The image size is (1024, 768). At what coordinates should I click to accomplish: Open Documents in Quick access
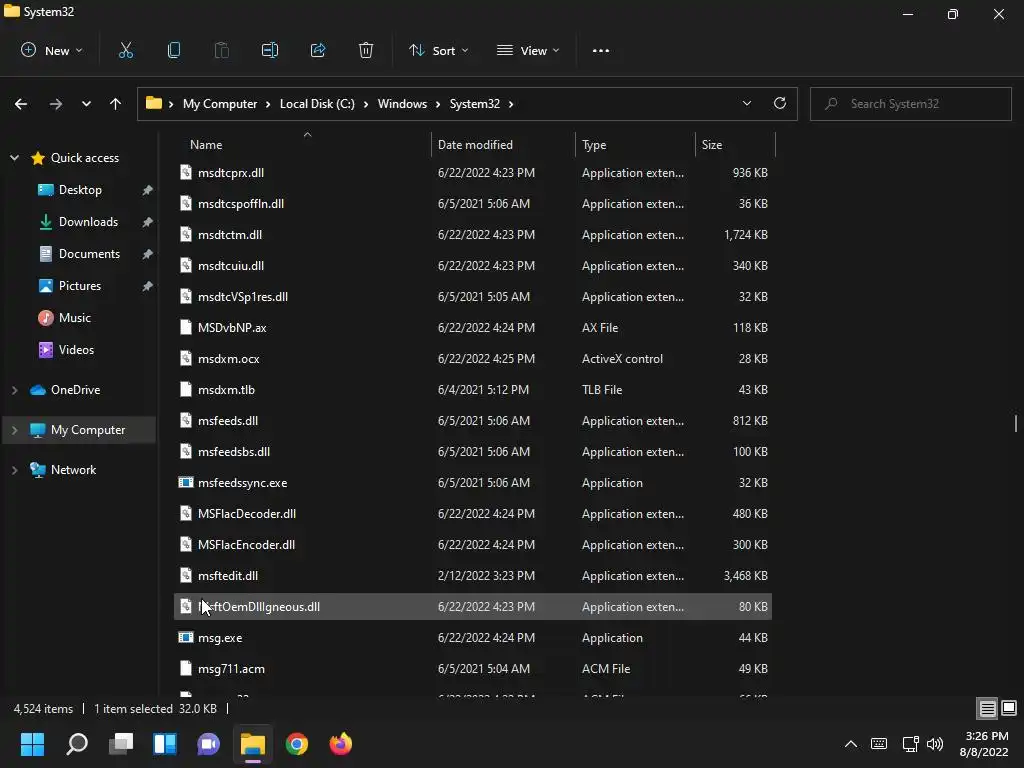click(89, 254)
